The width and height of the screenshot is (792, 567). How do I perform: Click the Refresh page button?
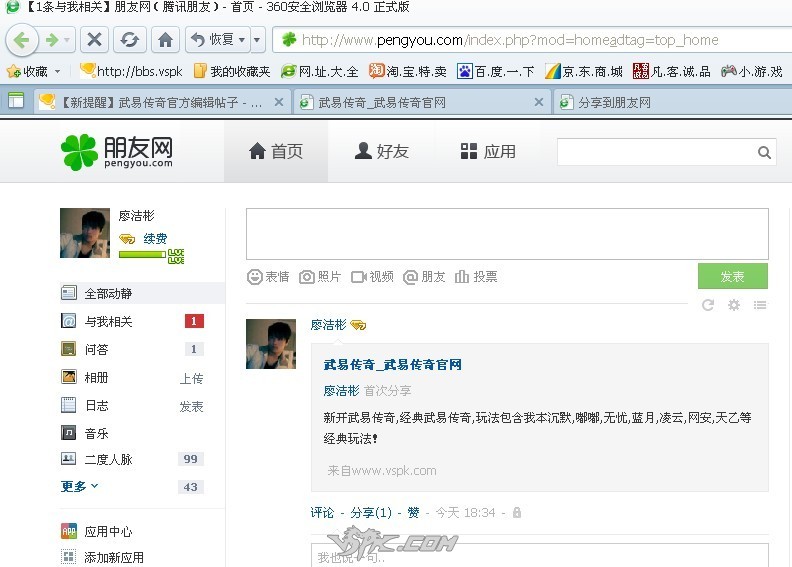129,39
